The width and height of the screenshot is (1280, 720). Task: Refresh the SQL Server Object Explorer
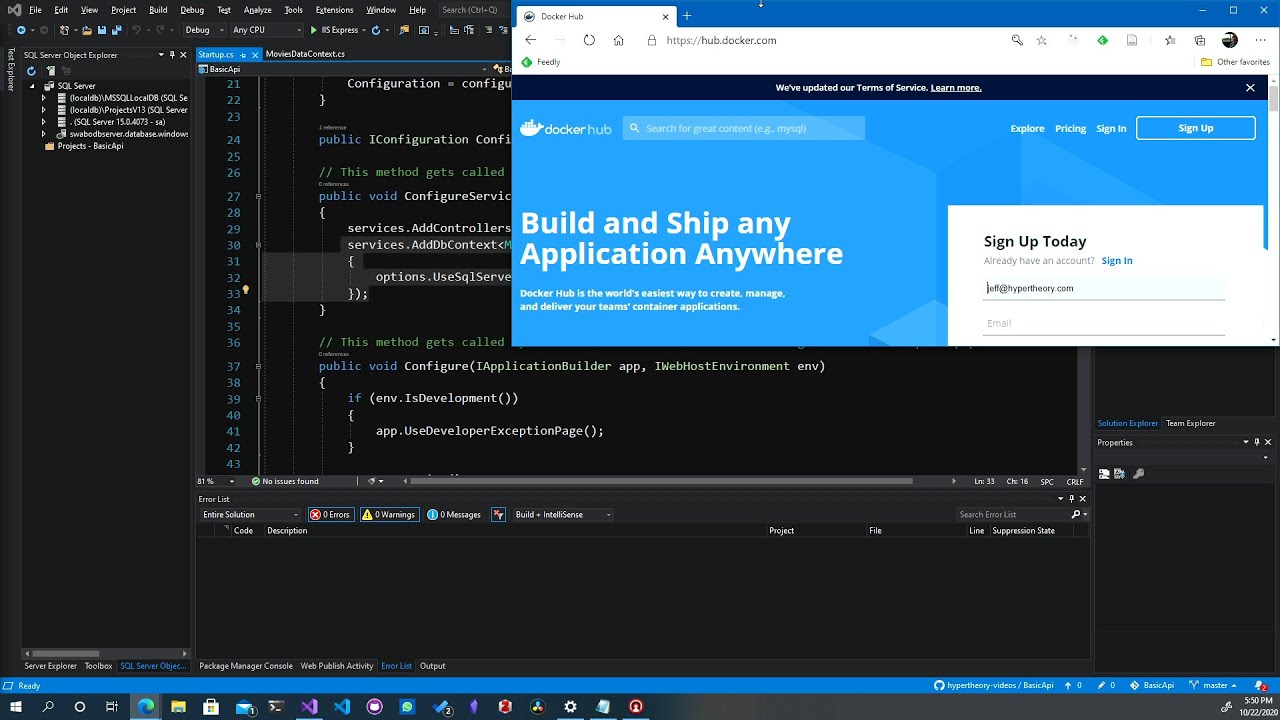click(x=31, y=71)
